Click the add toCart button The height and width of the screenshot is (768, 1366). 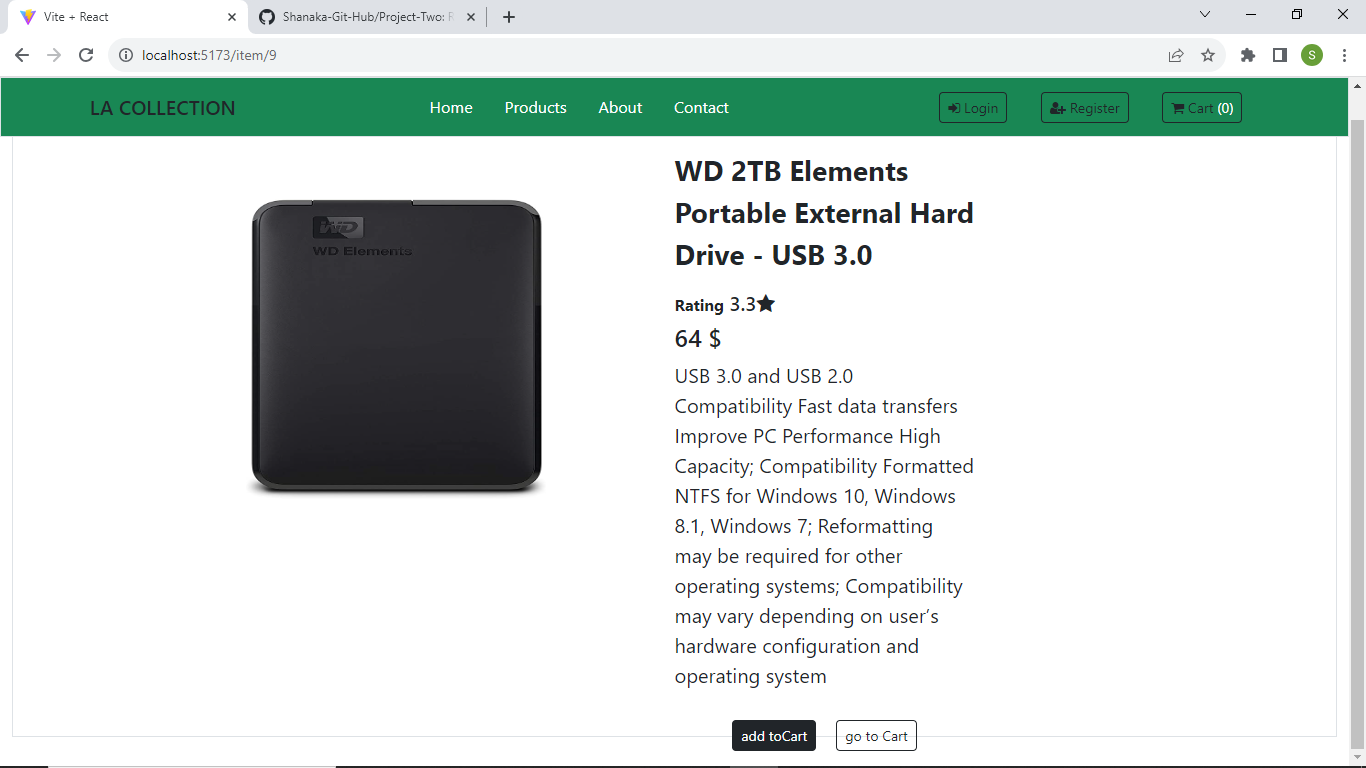[x=774, y=736]
